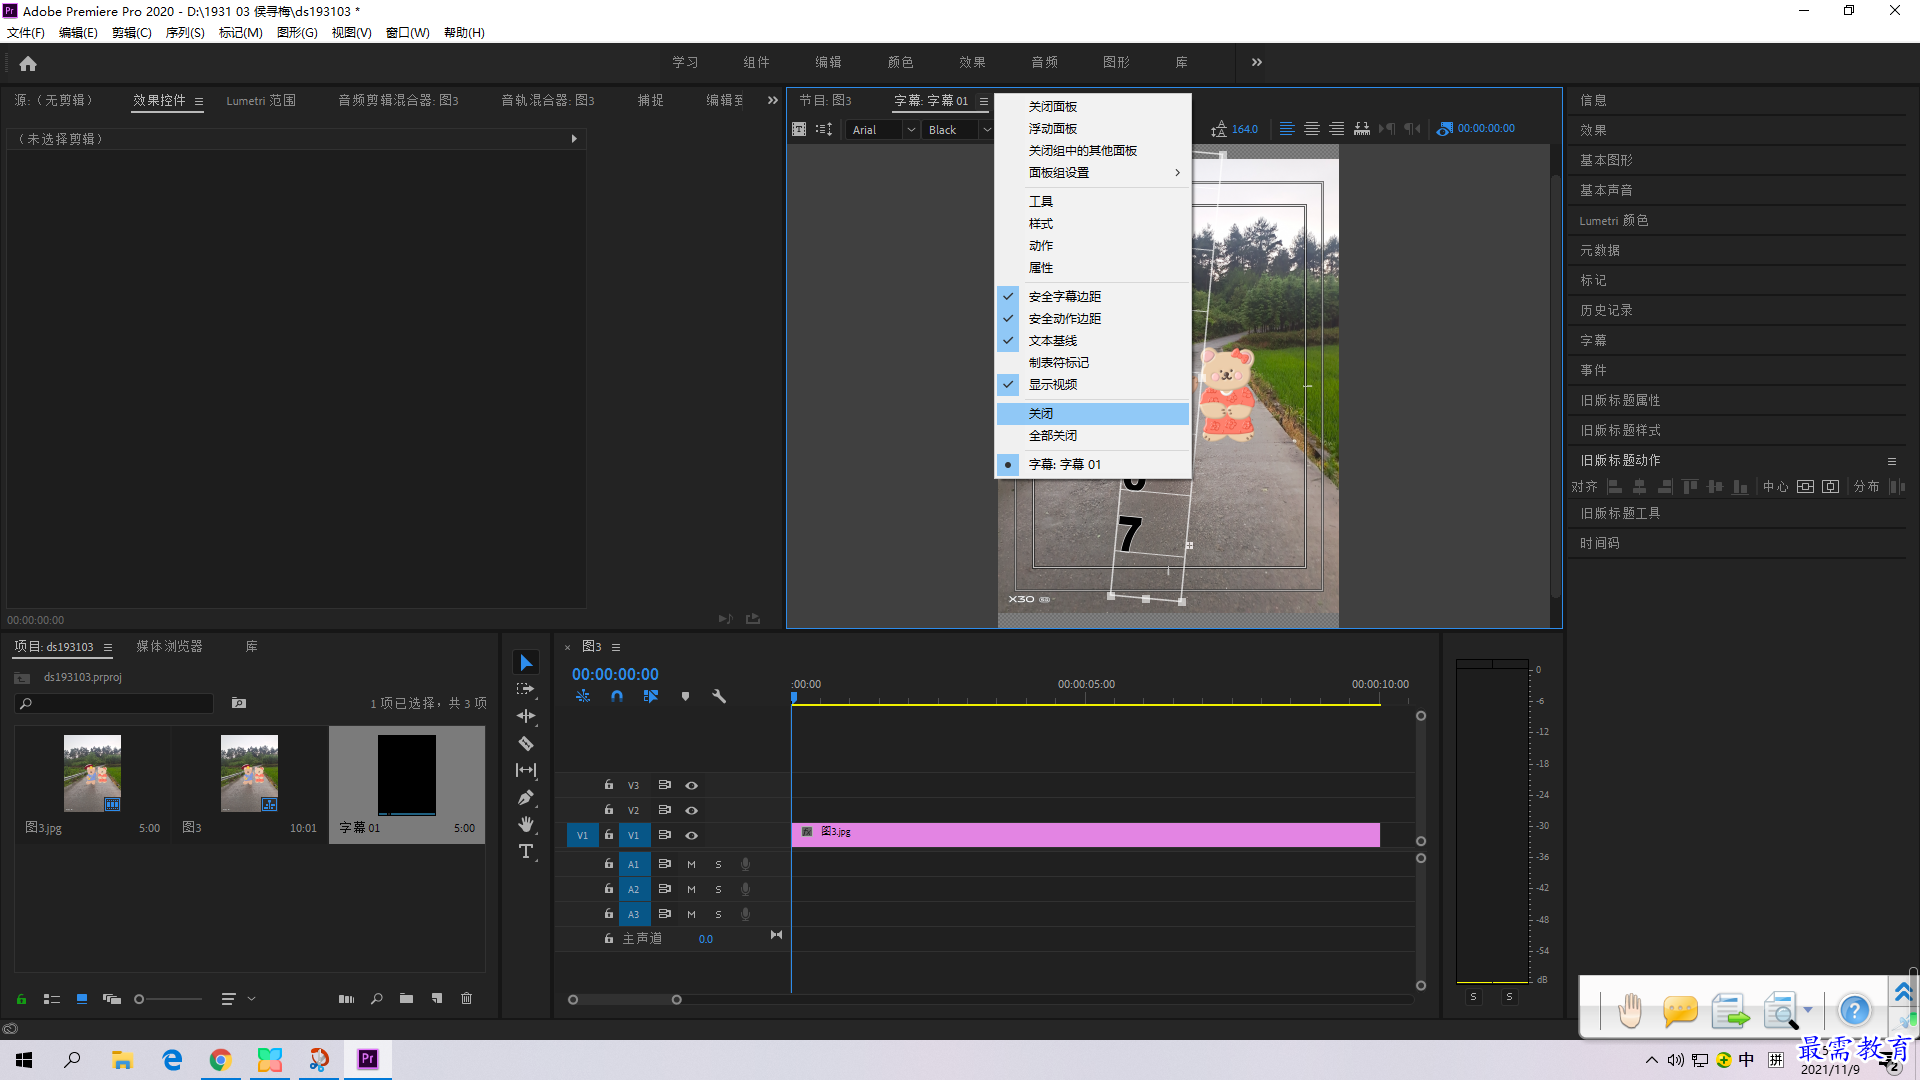The image size is (1920, 1080).
Task: Delete selected item with trash icon
Action: (x=466, y=998)
